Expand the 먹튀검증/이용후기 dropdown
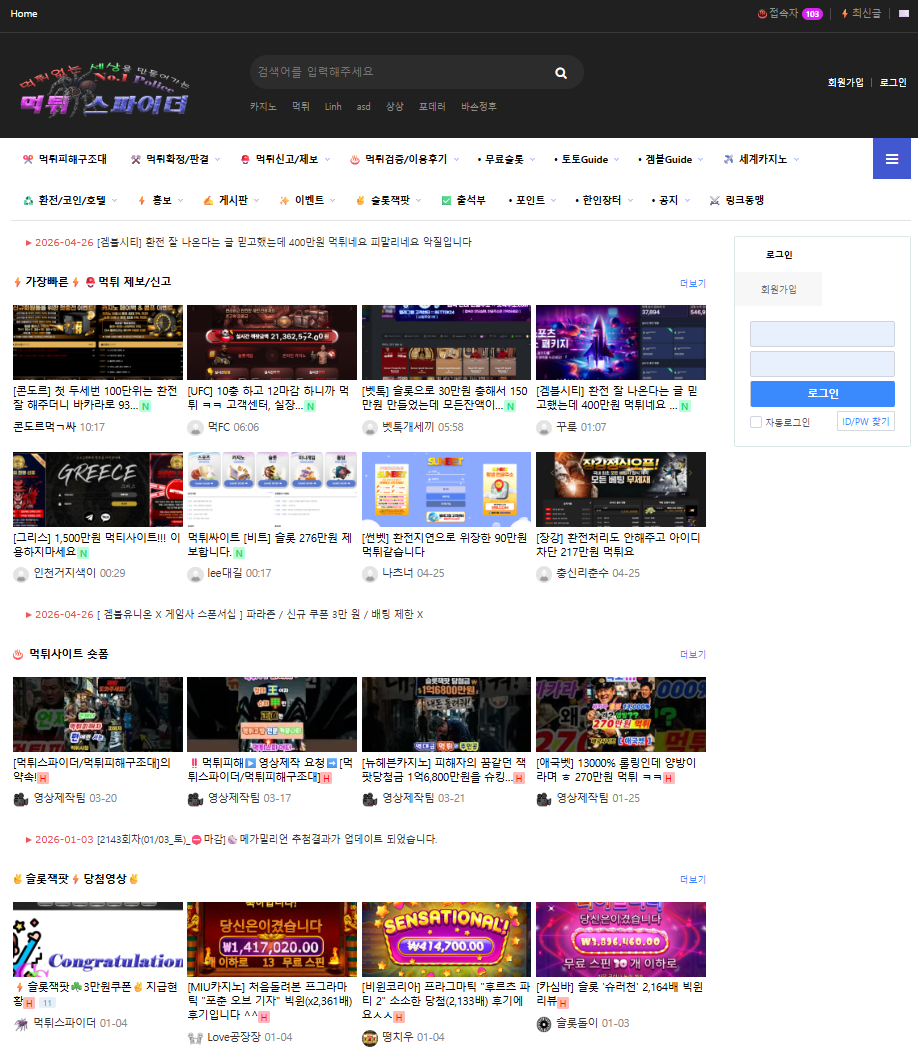 (405, 159)
